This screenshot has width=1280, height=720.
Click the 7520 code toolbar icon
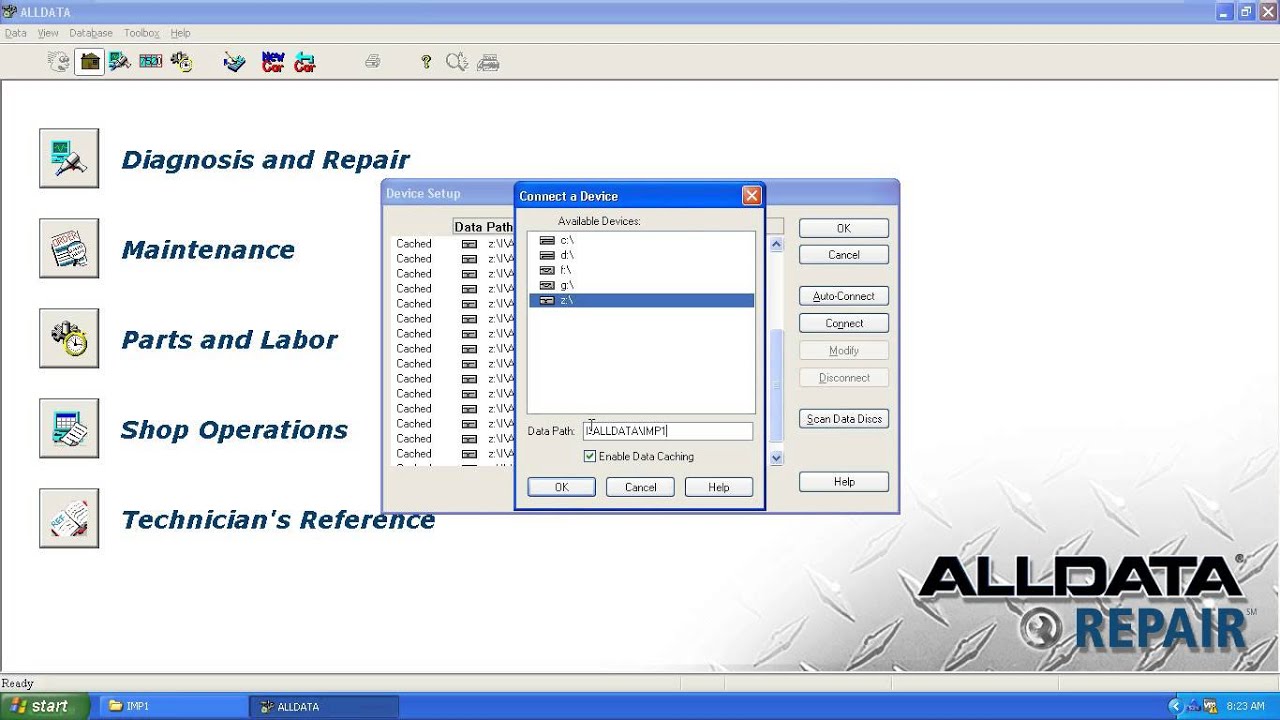point(151,62)
